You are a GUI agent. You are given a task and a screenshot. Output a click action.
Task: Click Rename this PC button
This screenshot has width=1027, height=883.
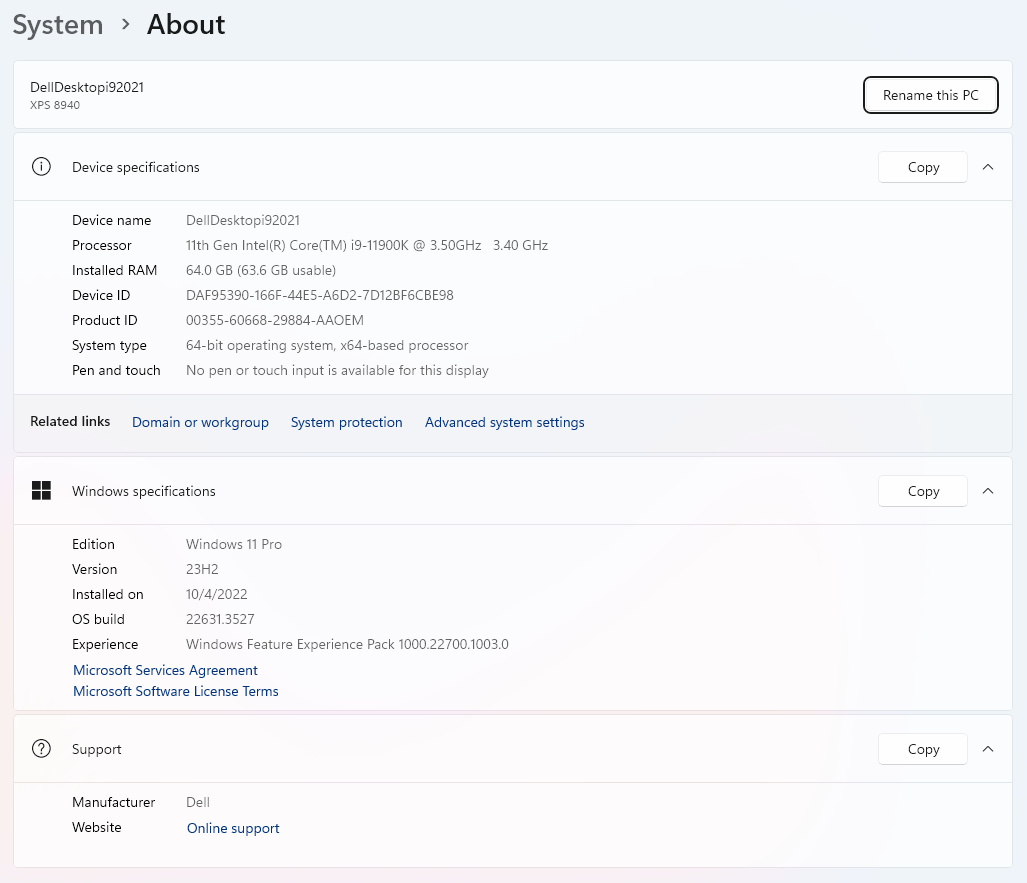point(930,95)
